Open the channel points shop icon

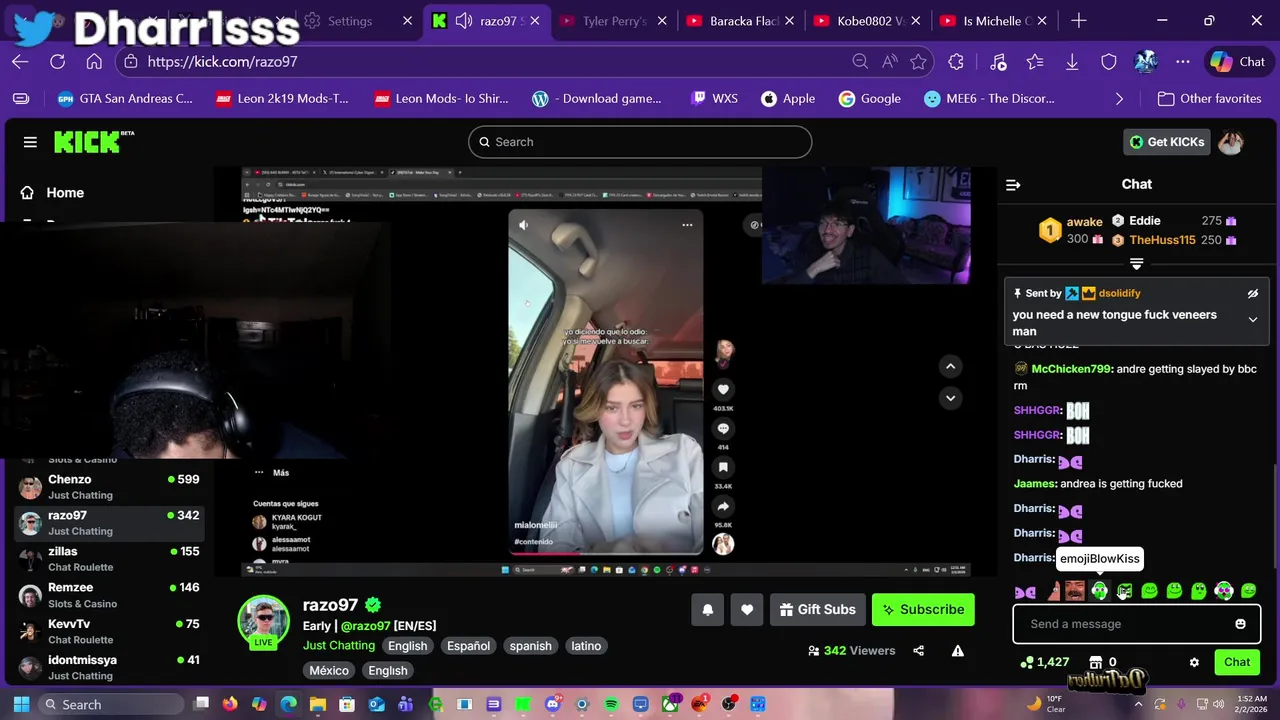(x=1095, y=662)
